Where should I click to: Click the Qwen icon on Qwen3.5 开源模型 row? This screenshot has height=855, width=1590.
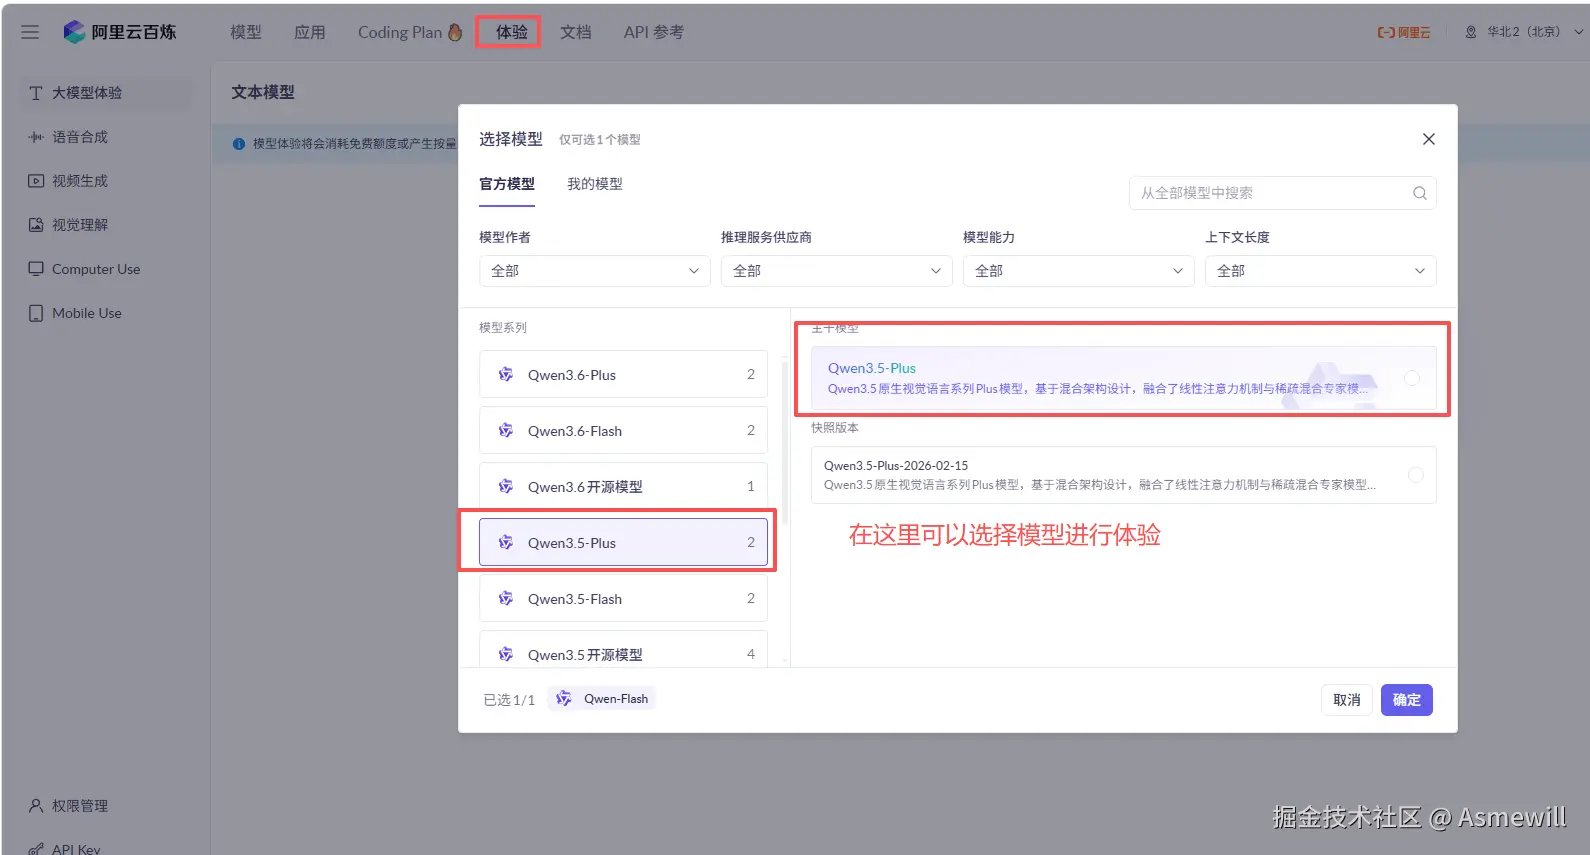pos(506,655)
